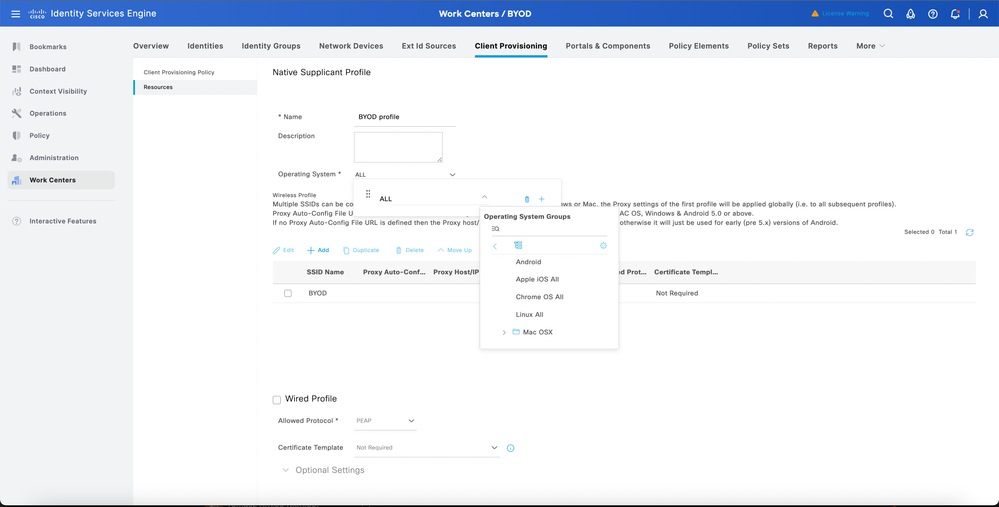This screenshot has width=999, height=507.
Task: Click Duplicate in the wireless profile toolbar
Action: pos(361,250)
